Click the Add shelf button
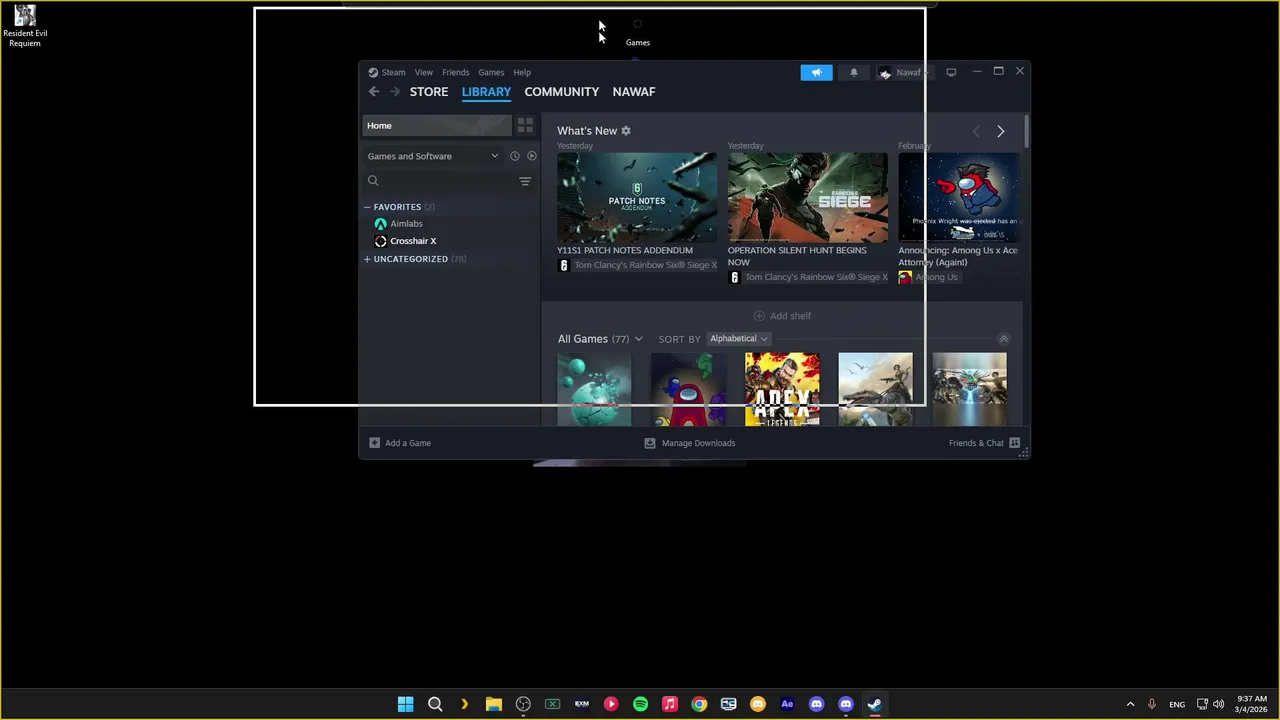This screenshot has height=720, width=1280. 782,316
